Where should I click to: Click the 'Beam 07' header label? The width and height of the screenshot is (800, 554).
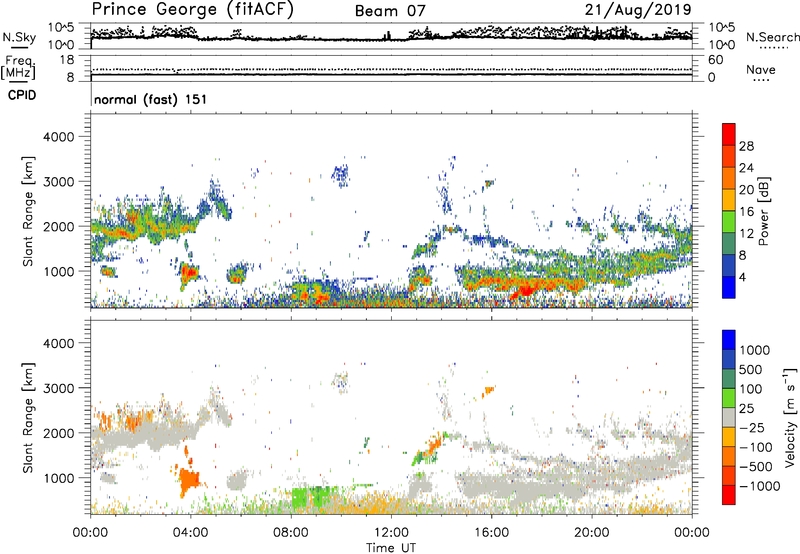click(x=390, y=11)
